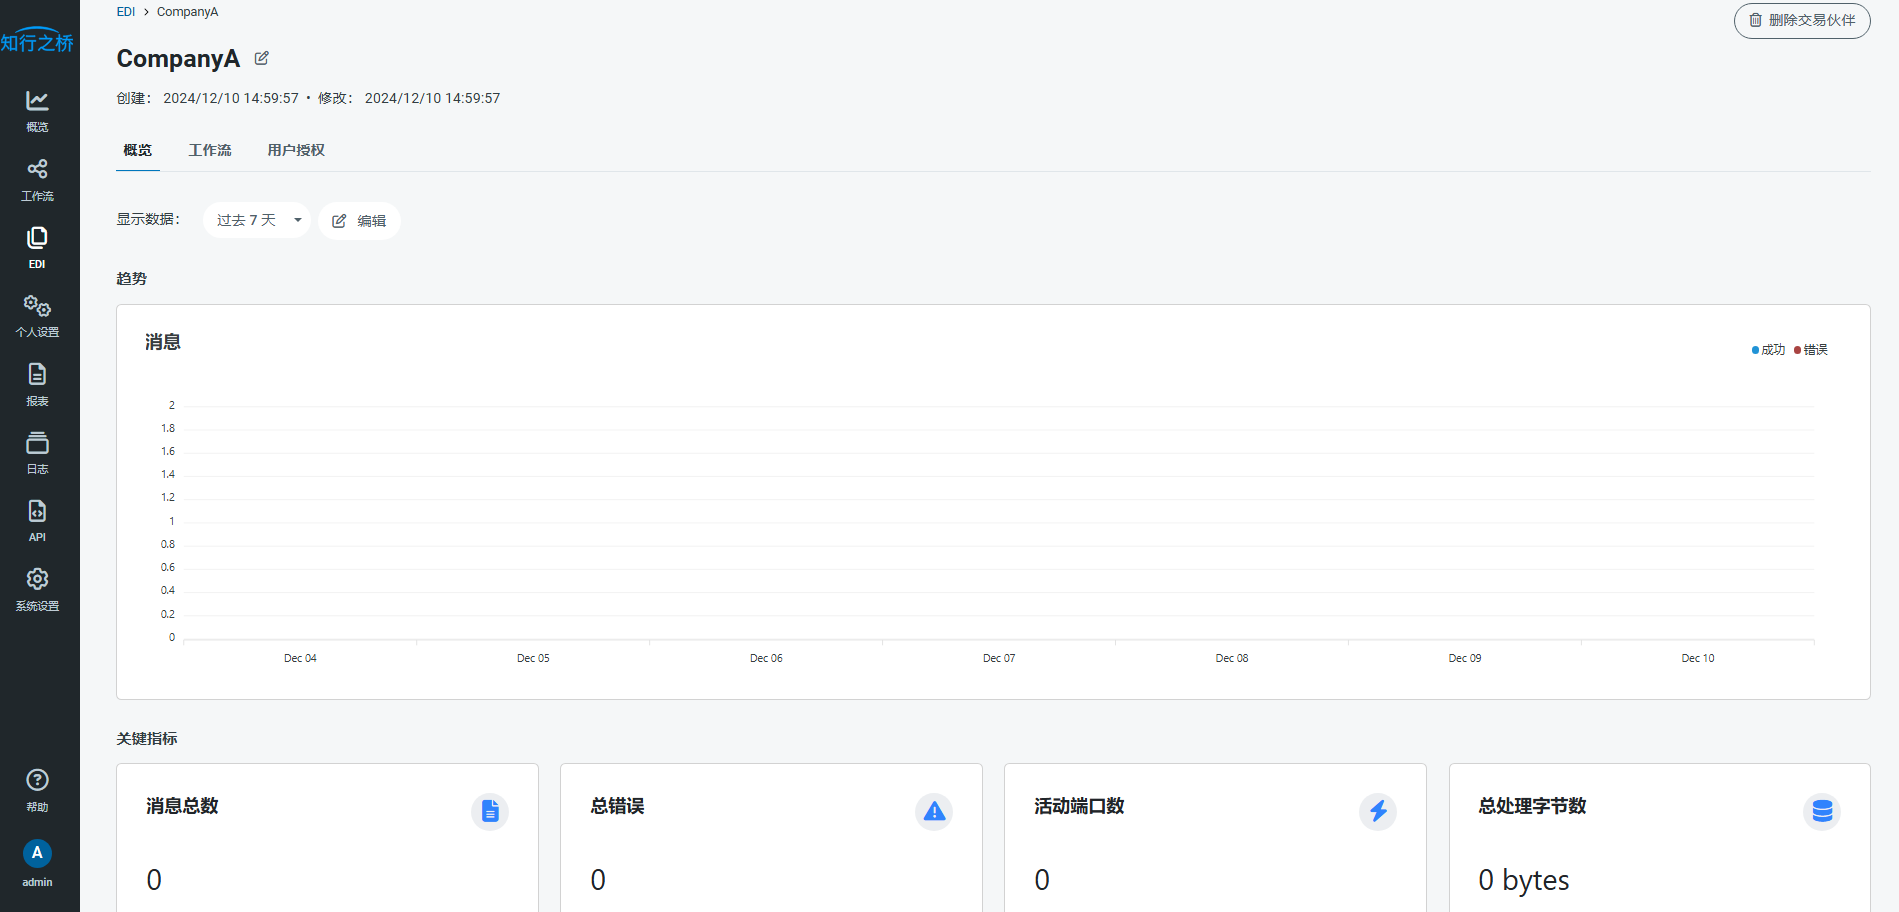1899x912 pixels.
Task: Switch to the 概览 tab
Action: coord(138,150)
